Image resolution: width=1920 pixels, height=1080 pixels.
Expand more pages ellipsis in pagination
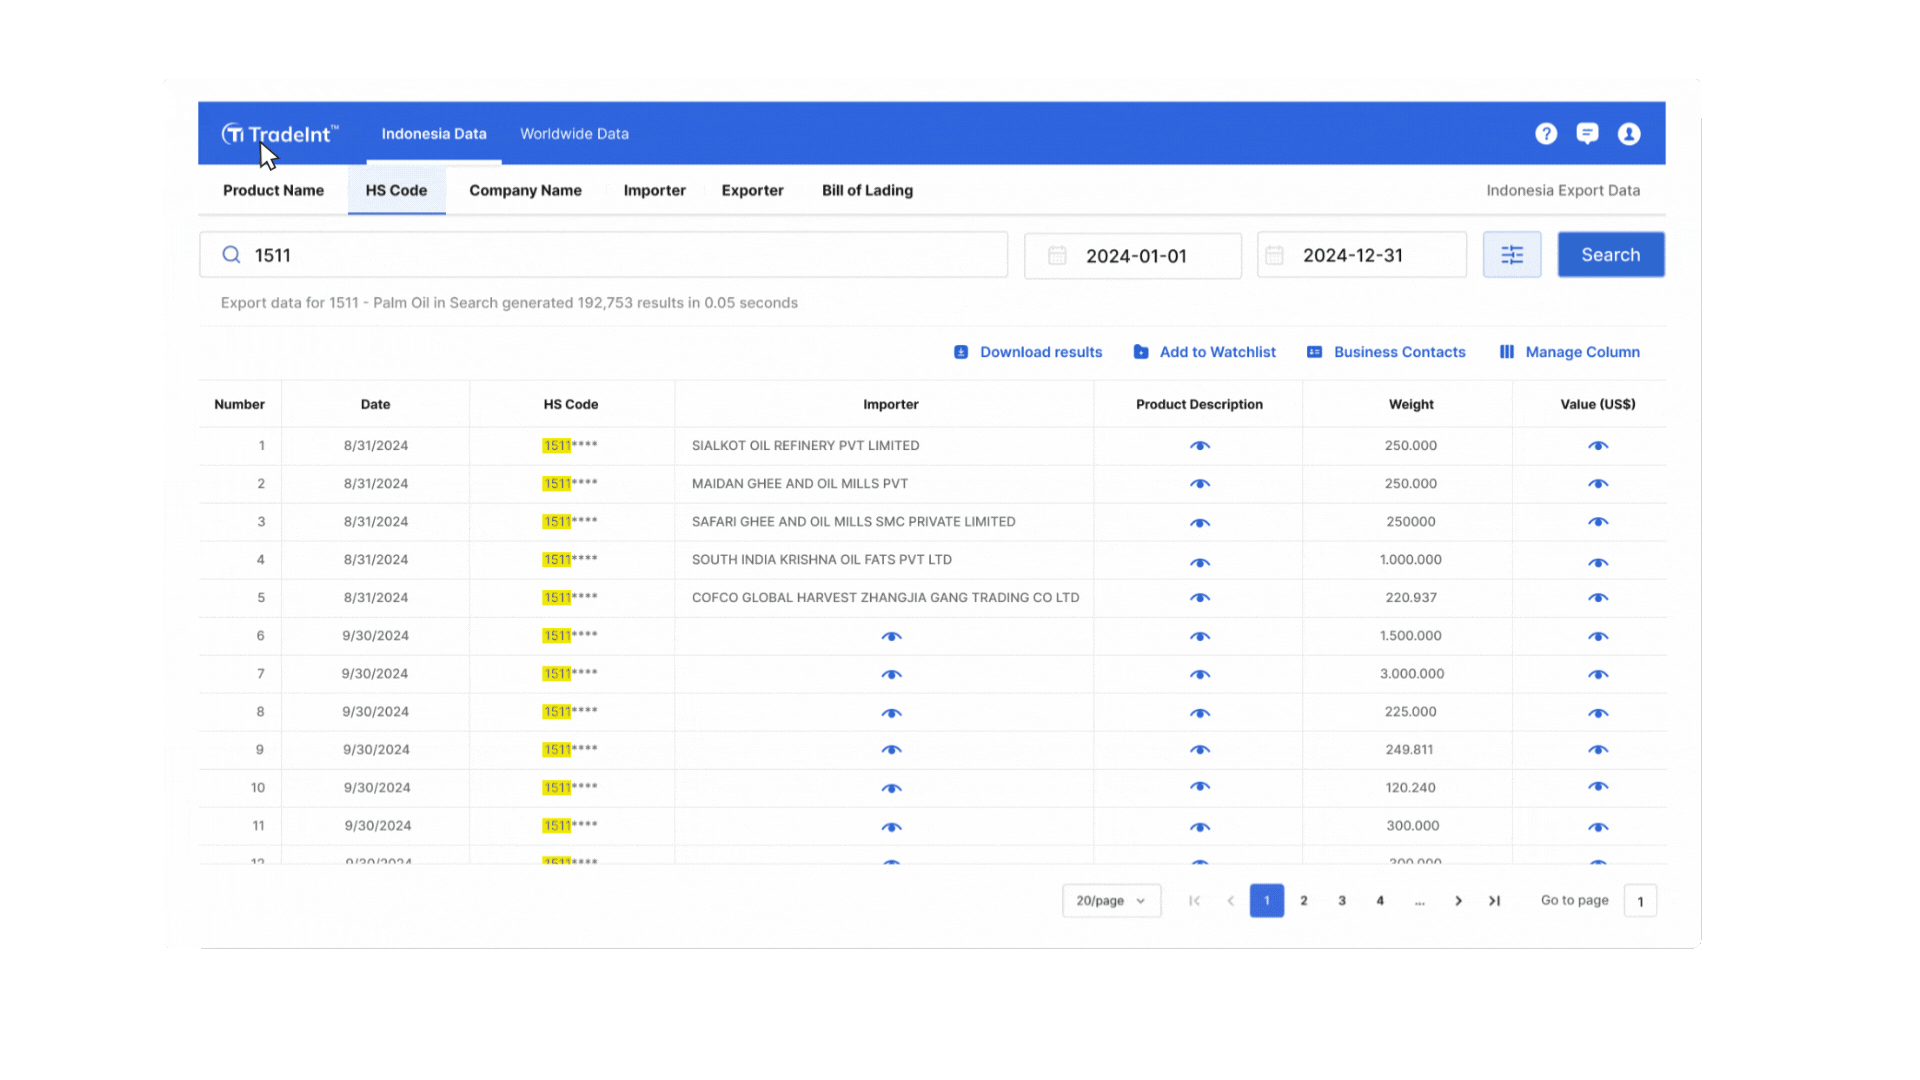(x=1419, y=901)
